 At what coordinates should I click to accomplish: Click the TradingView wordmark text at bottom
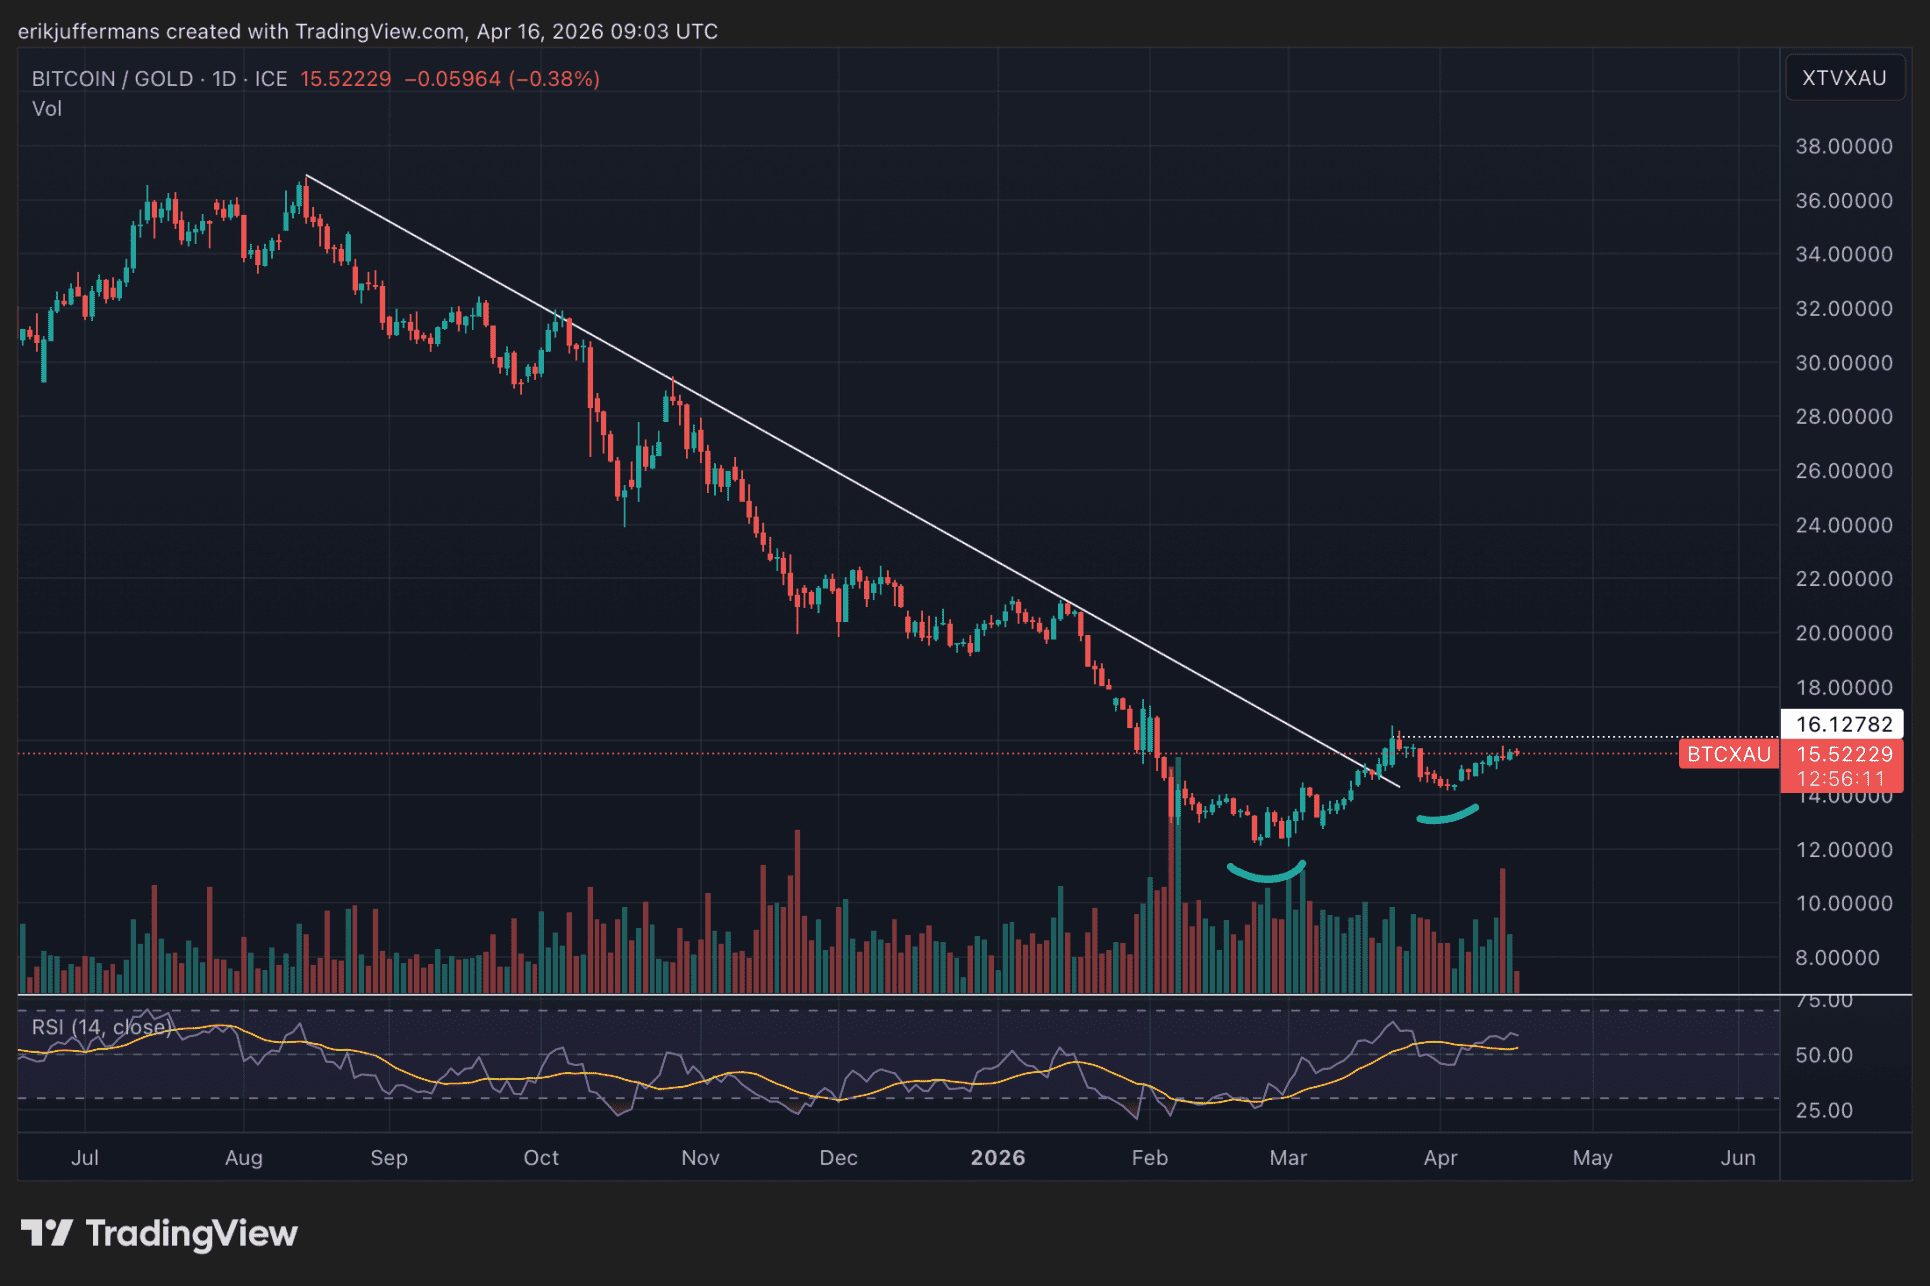pyautogui.click(x=191, y=1232)
